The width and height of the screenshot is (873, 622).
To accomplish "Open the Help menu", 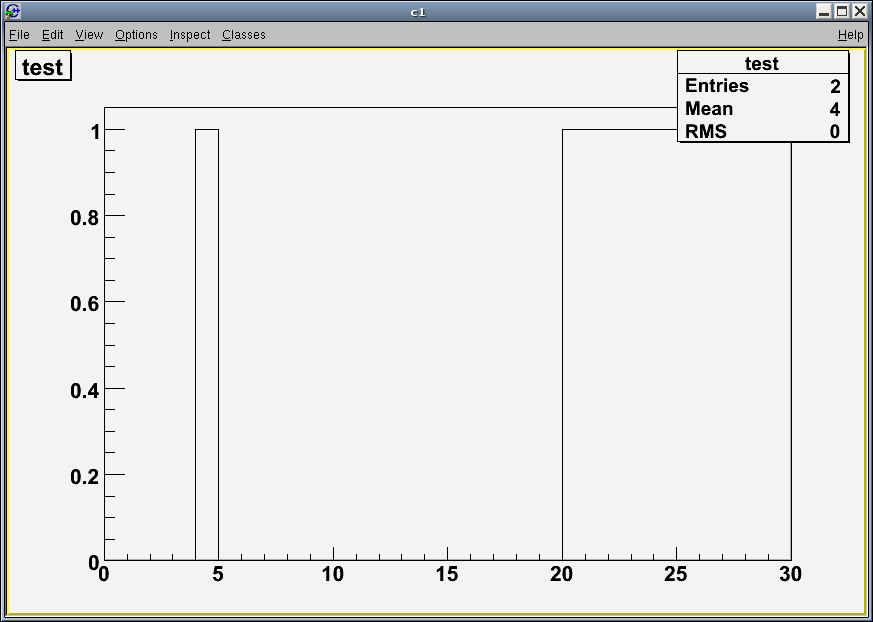I will pos(850,35).
